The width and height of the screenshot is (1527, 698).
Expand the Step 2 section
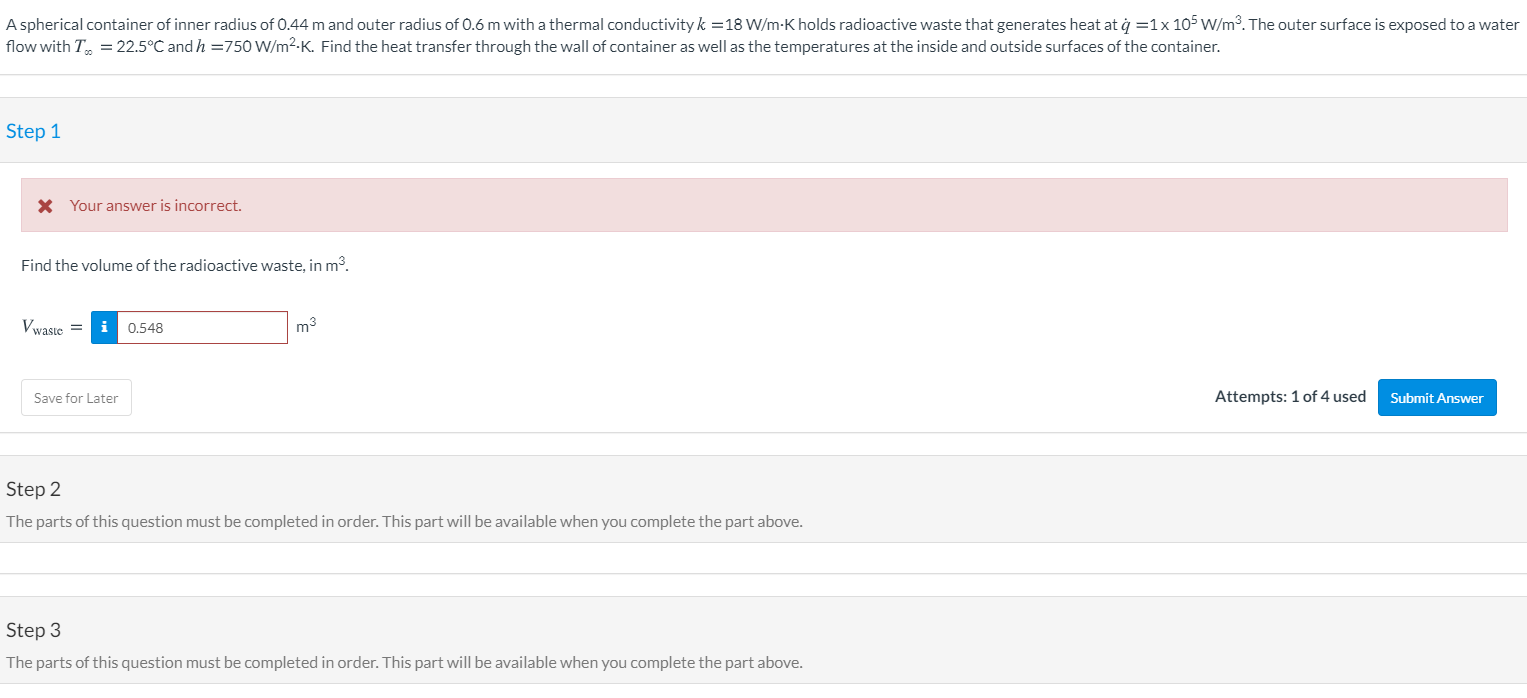(33, 489)
